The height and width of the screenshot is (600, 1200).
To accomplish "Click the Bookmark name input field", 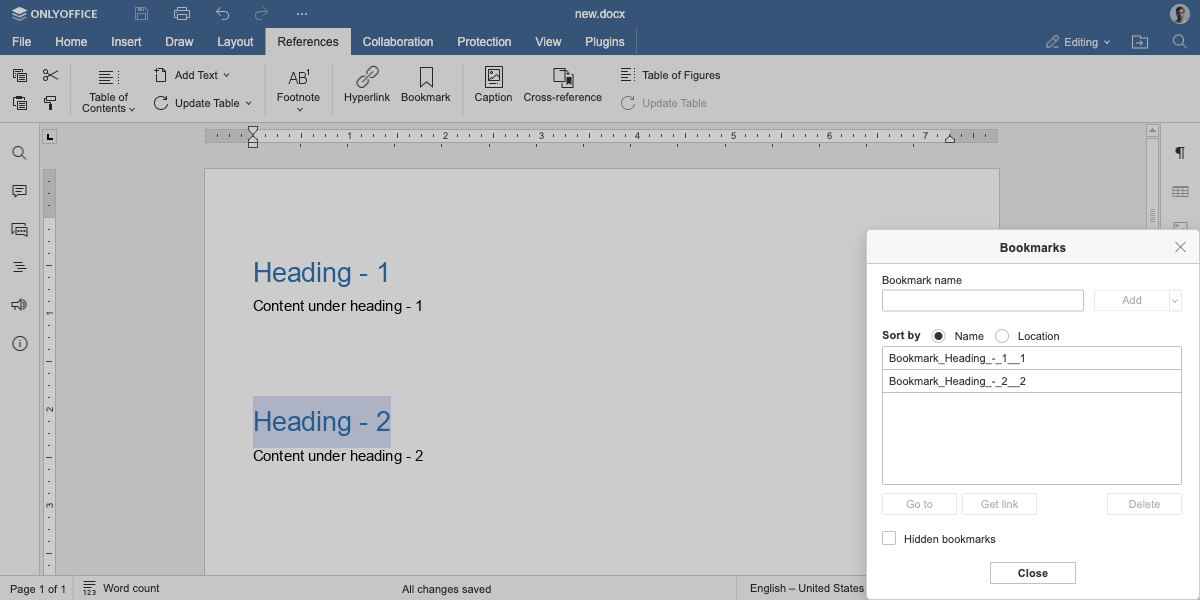I will click(983, 300).
